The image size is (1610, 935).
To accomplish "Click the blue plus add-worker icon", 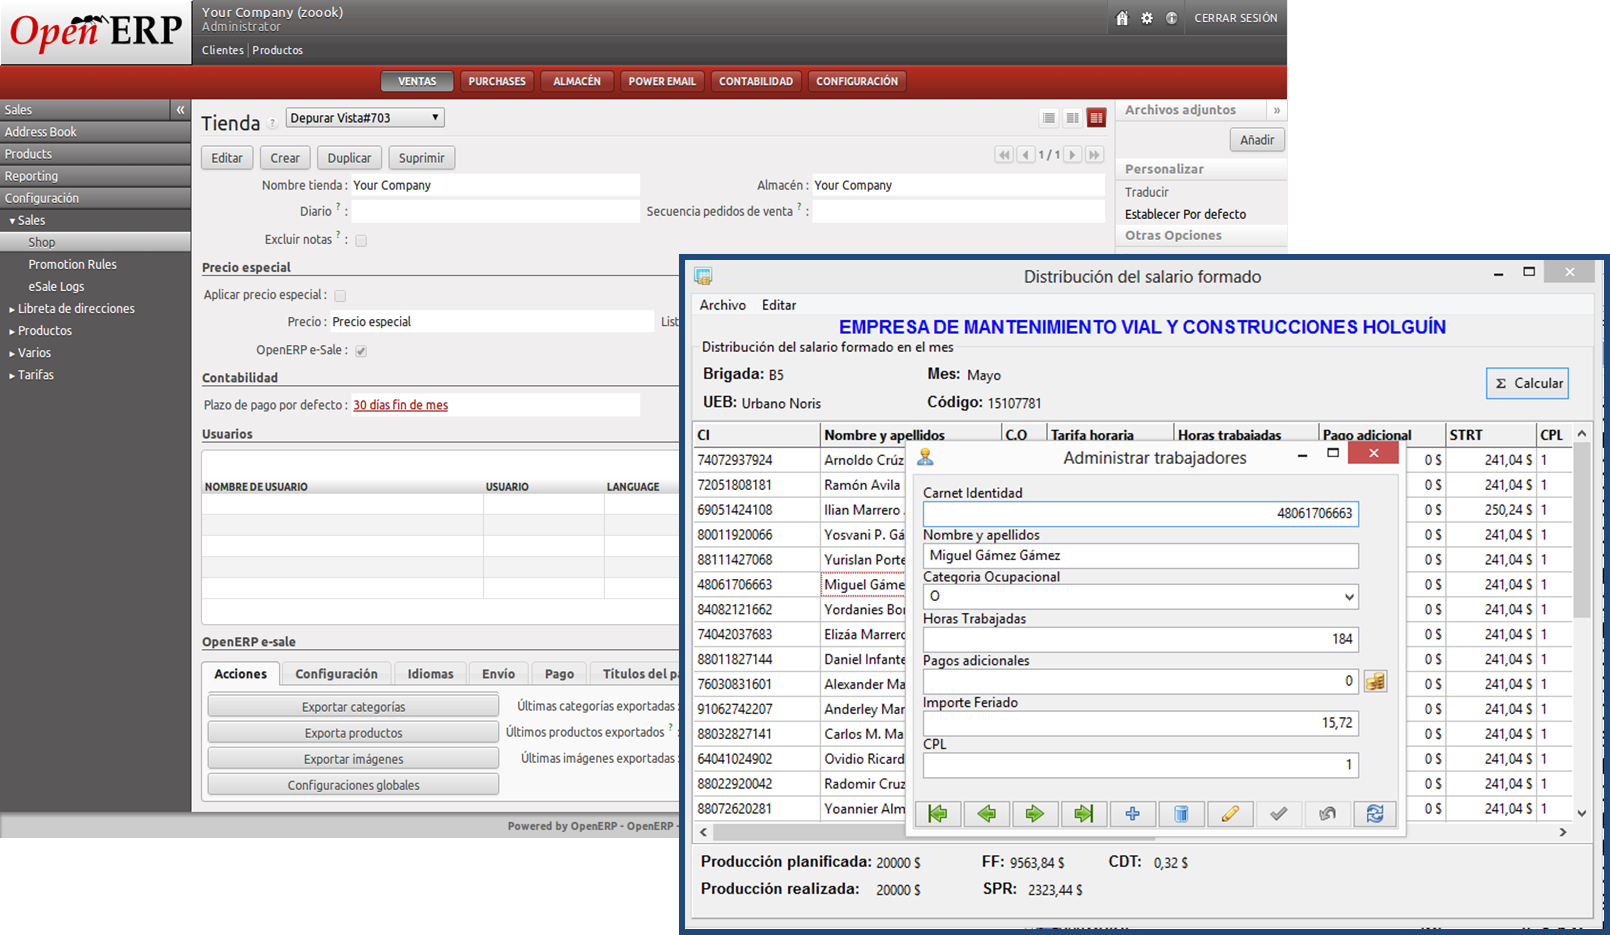I will coord(1132,814).
